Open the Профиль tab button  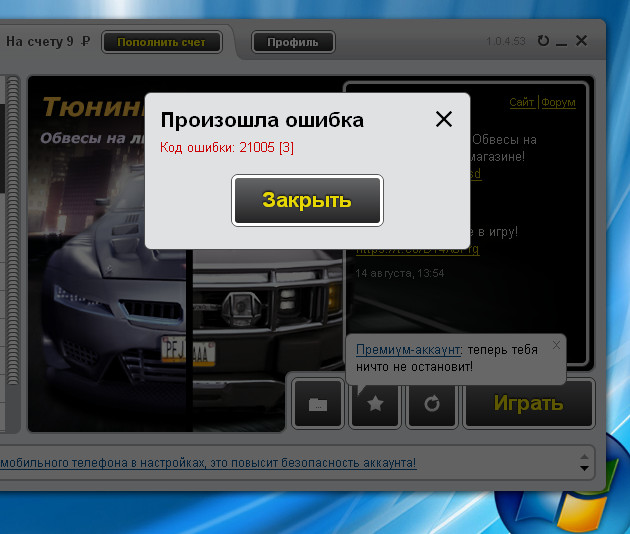pos(293,42)
